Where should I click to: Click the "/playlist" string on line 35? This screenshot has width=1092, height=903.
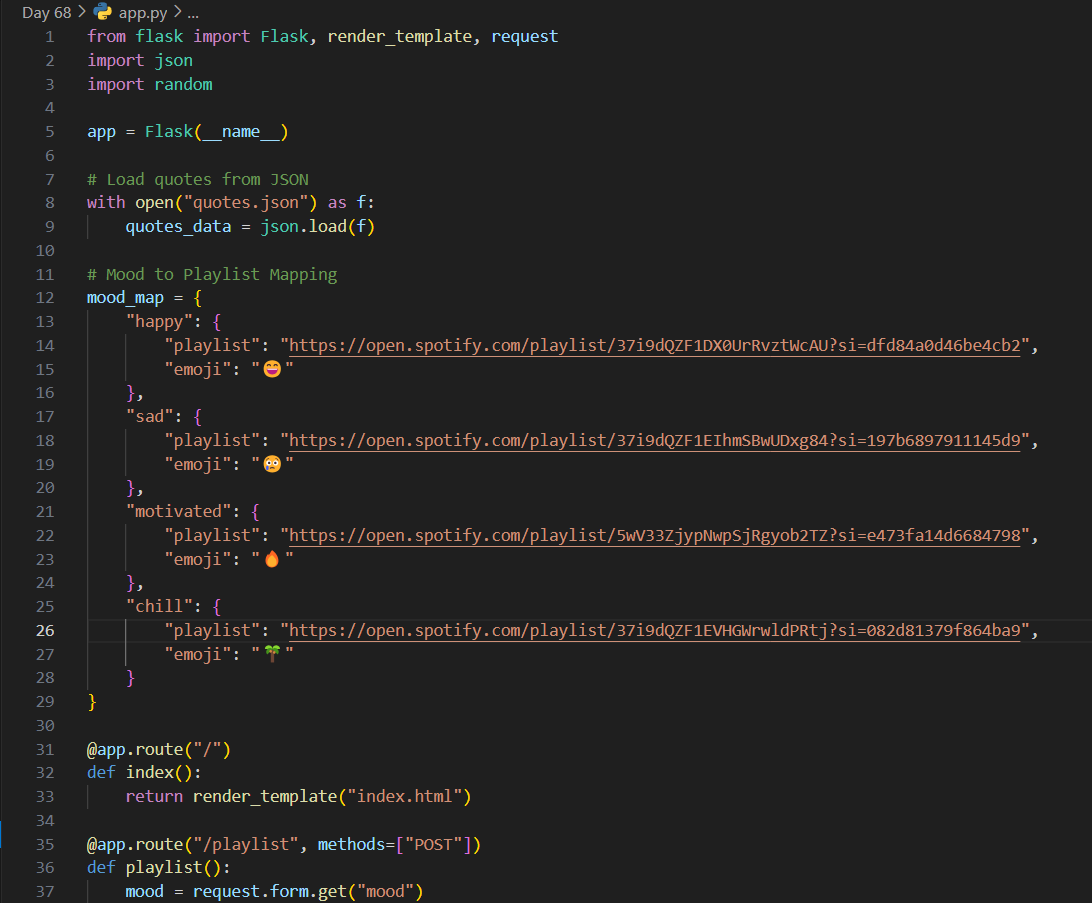[246, 845]
